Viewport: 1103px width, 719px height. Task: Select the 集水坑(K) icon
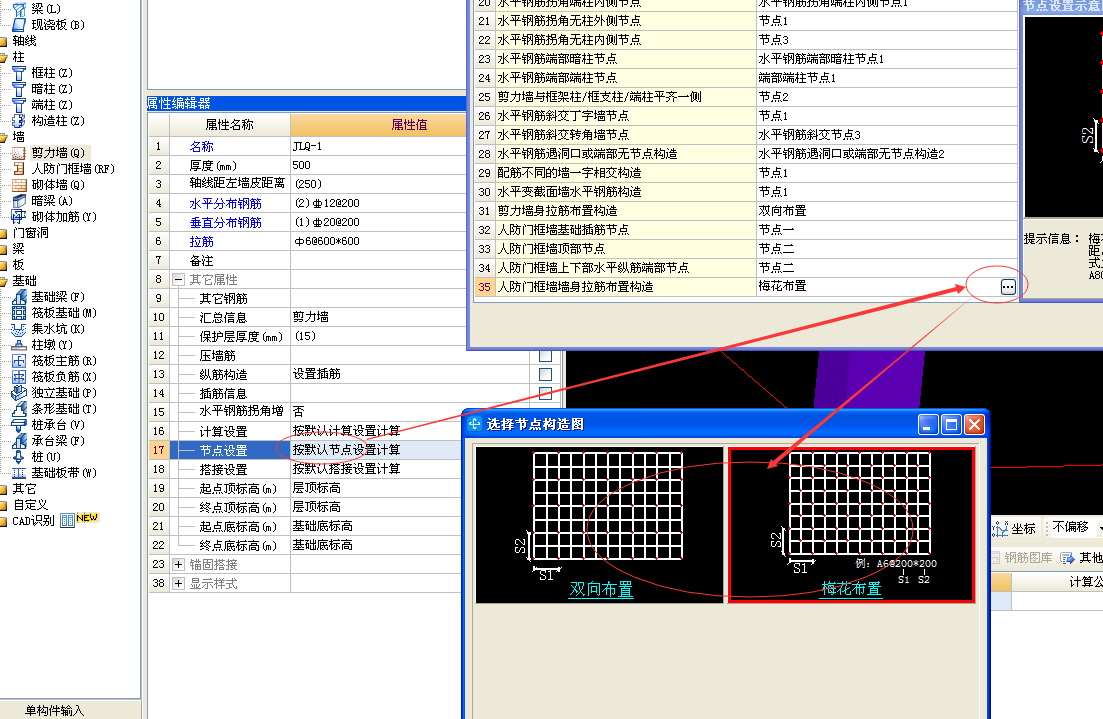coord(19,329)
